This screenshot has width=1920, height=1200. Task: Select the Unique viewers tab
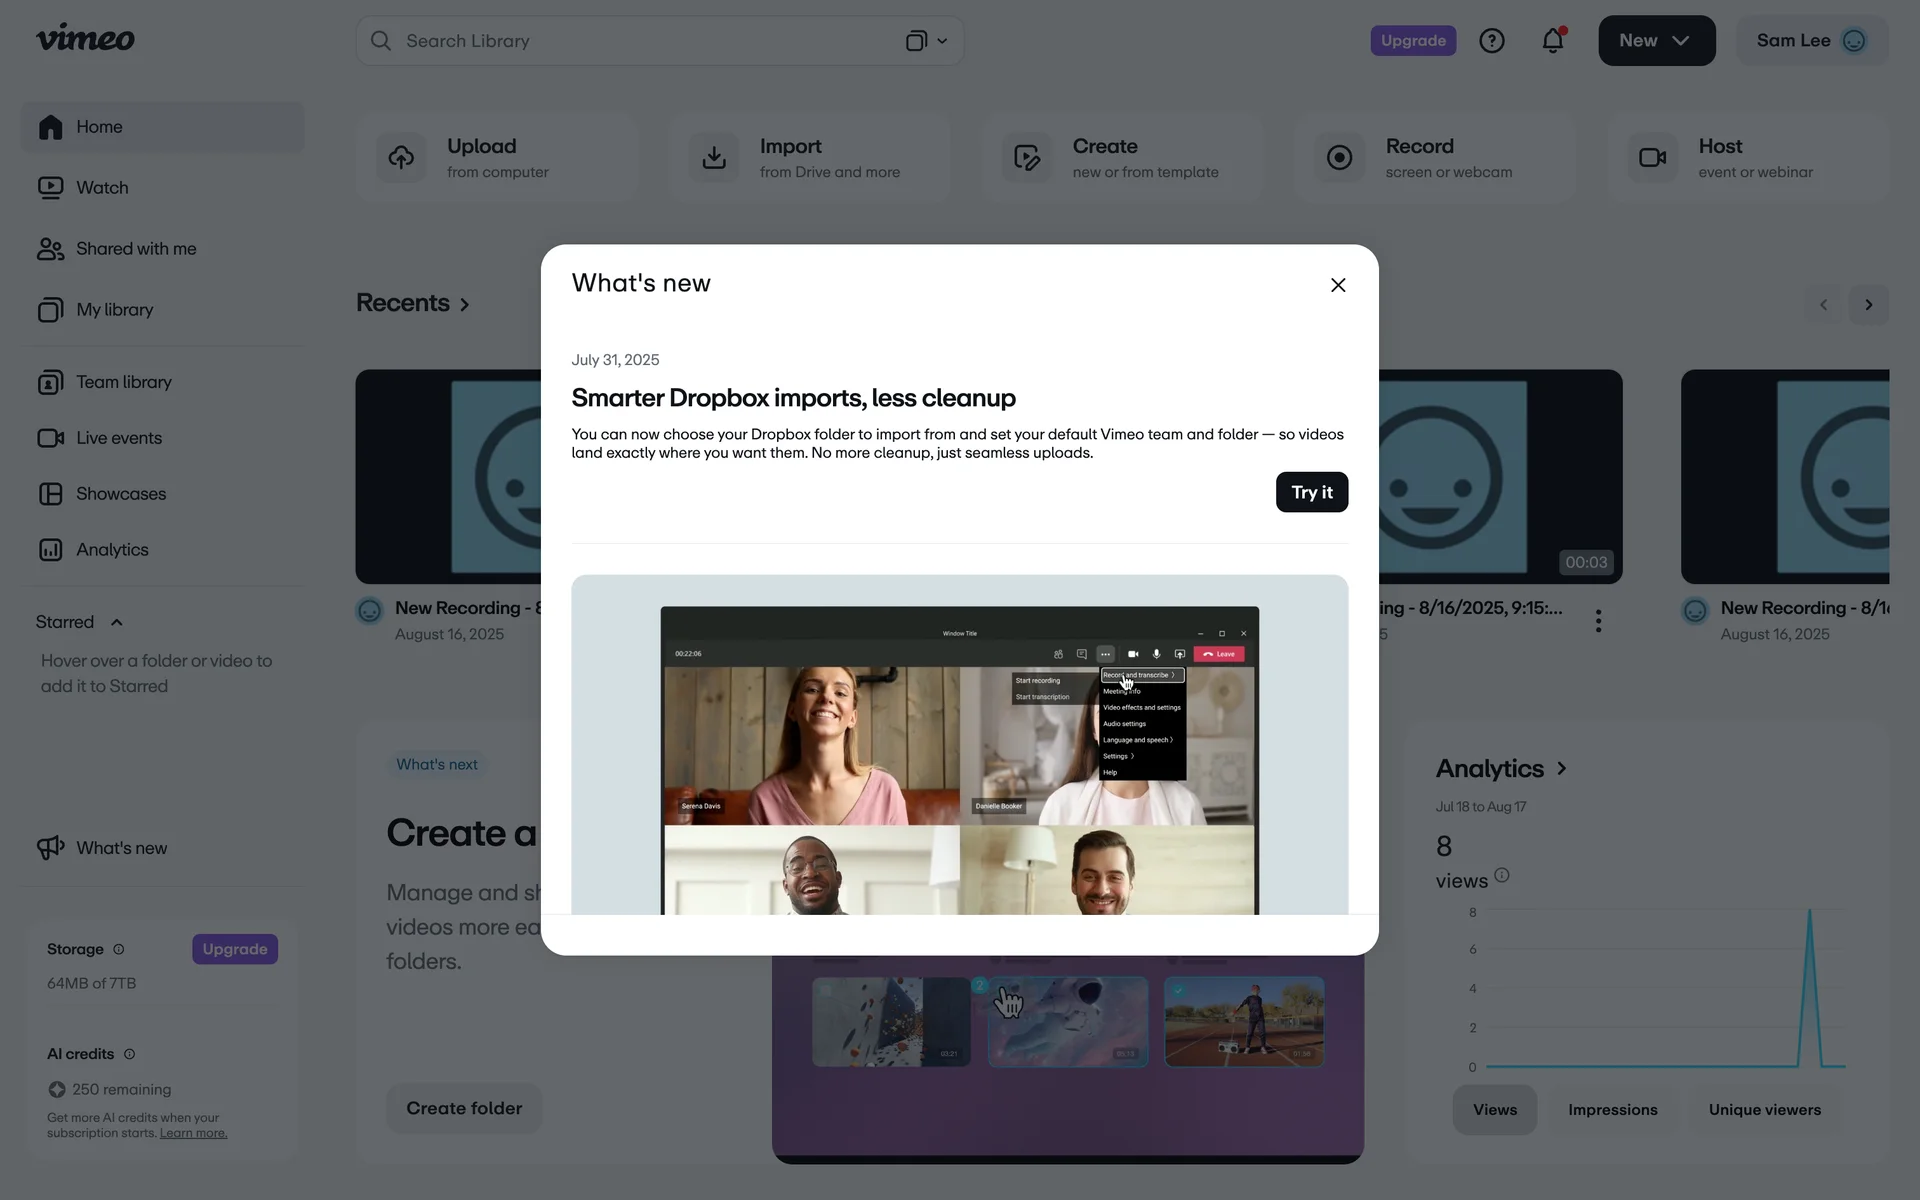[1764, 1110]
